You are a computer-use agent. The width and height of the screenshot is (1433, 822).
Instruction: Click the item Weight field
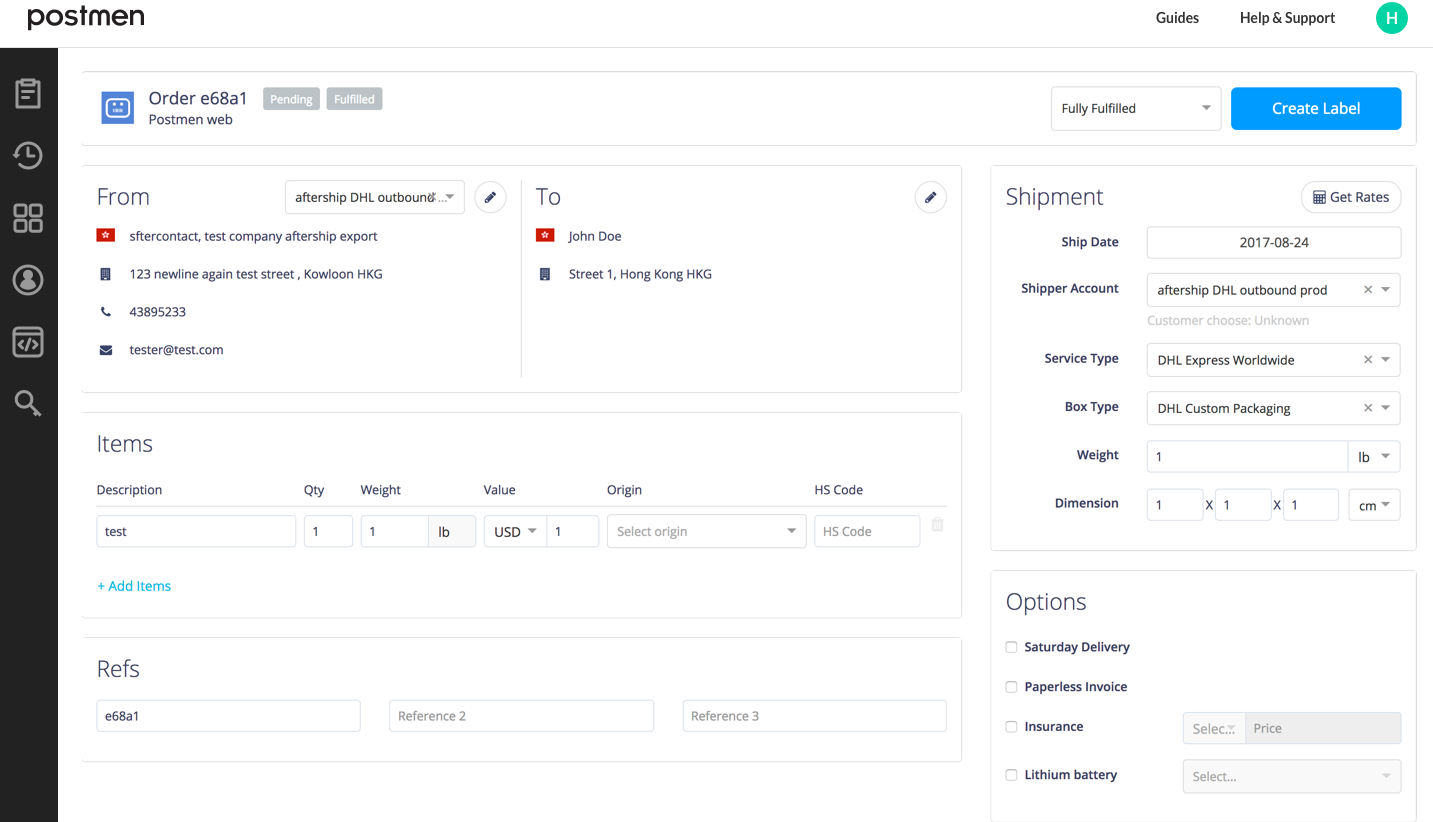tap(395, 531)
